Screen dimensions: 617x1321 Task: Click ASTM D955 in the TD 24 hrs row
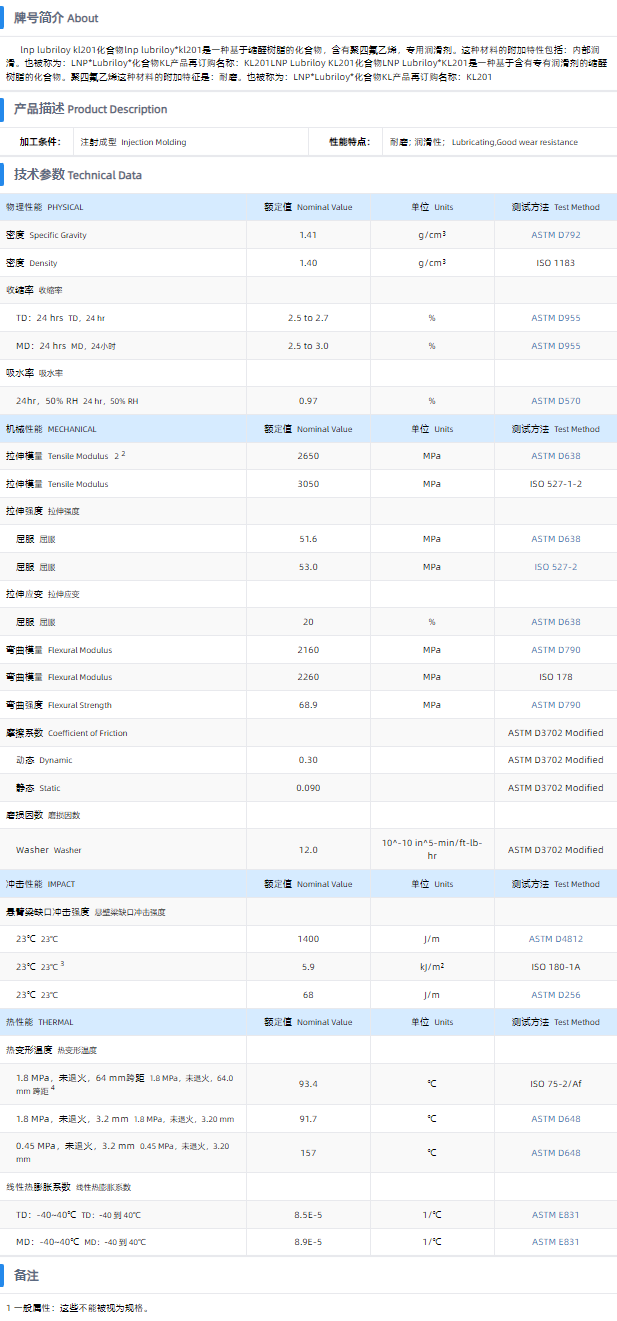click(555, 318)
